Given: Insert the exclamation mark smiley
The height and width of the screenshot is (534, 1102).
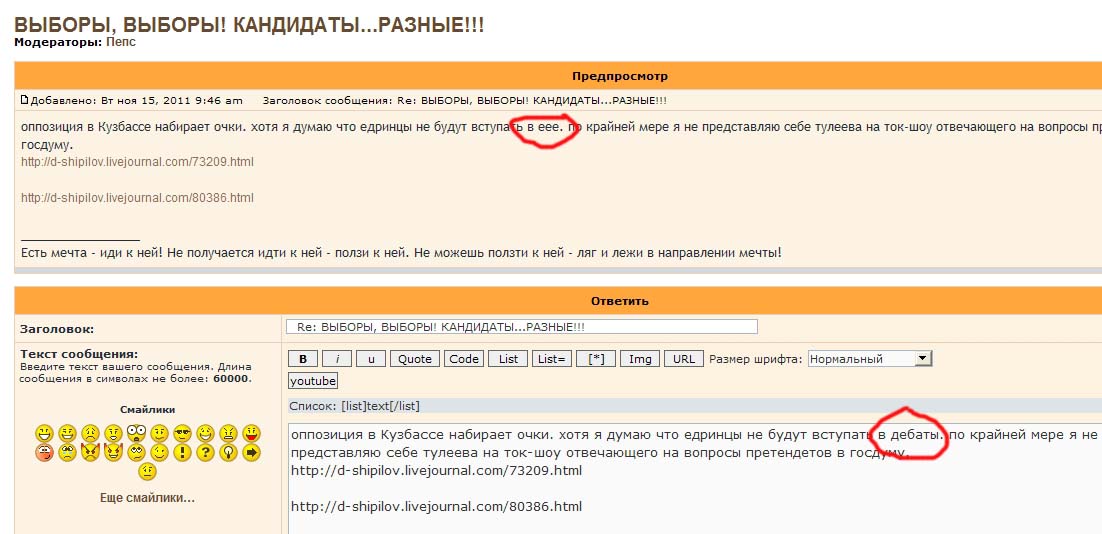Looking at the screenshot, I should coord(182,453).
